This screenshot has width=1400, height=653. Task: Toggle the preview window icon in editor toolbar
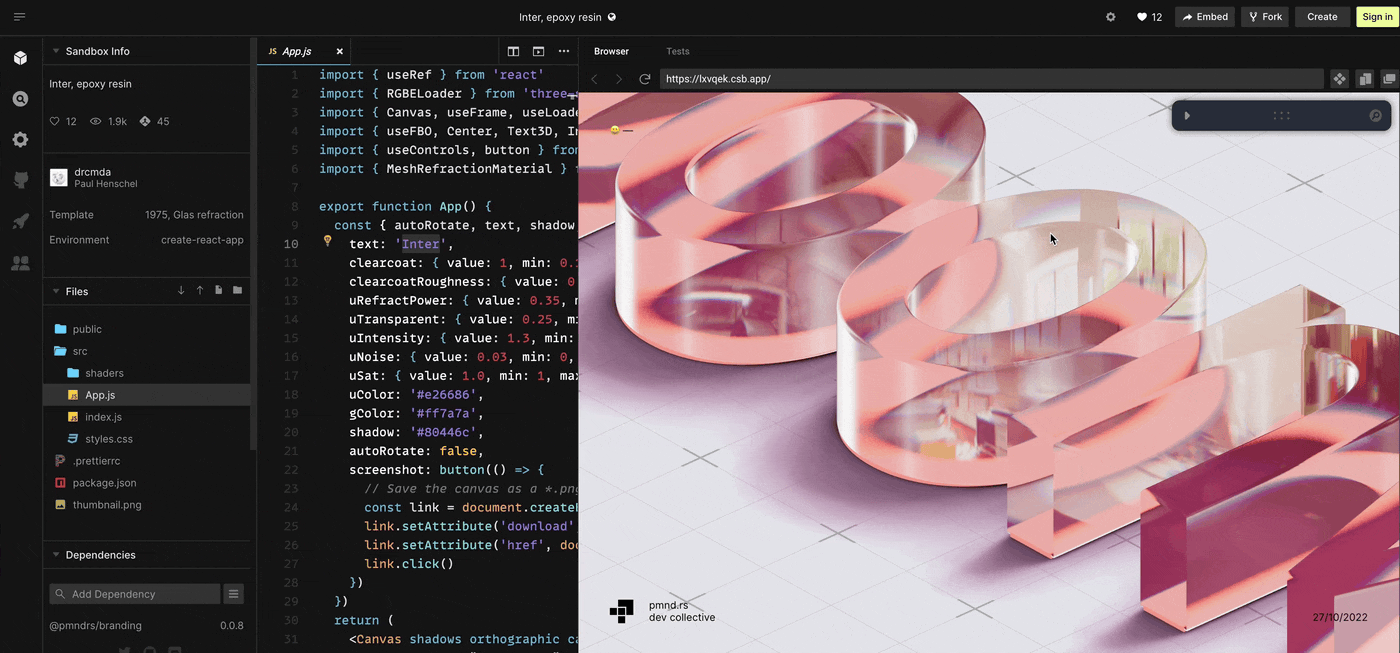(538, 51)
